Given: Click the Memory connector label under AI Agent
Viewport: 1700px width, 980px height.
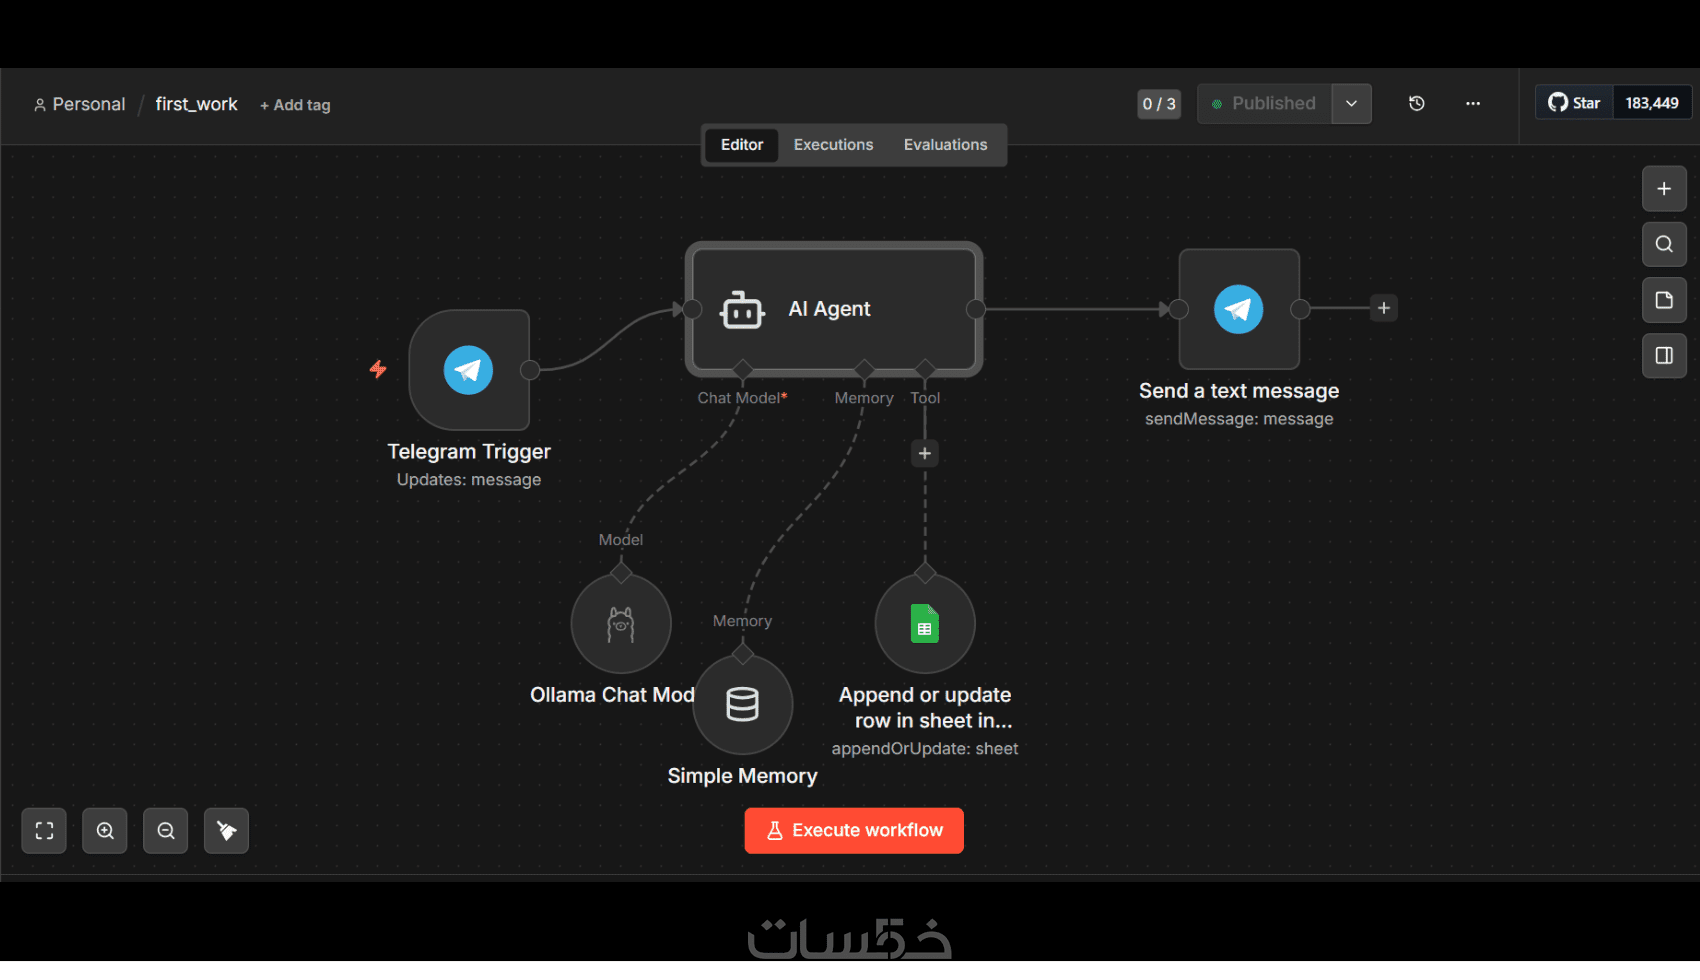Looking at the screenshot, I should coord(864,398).
